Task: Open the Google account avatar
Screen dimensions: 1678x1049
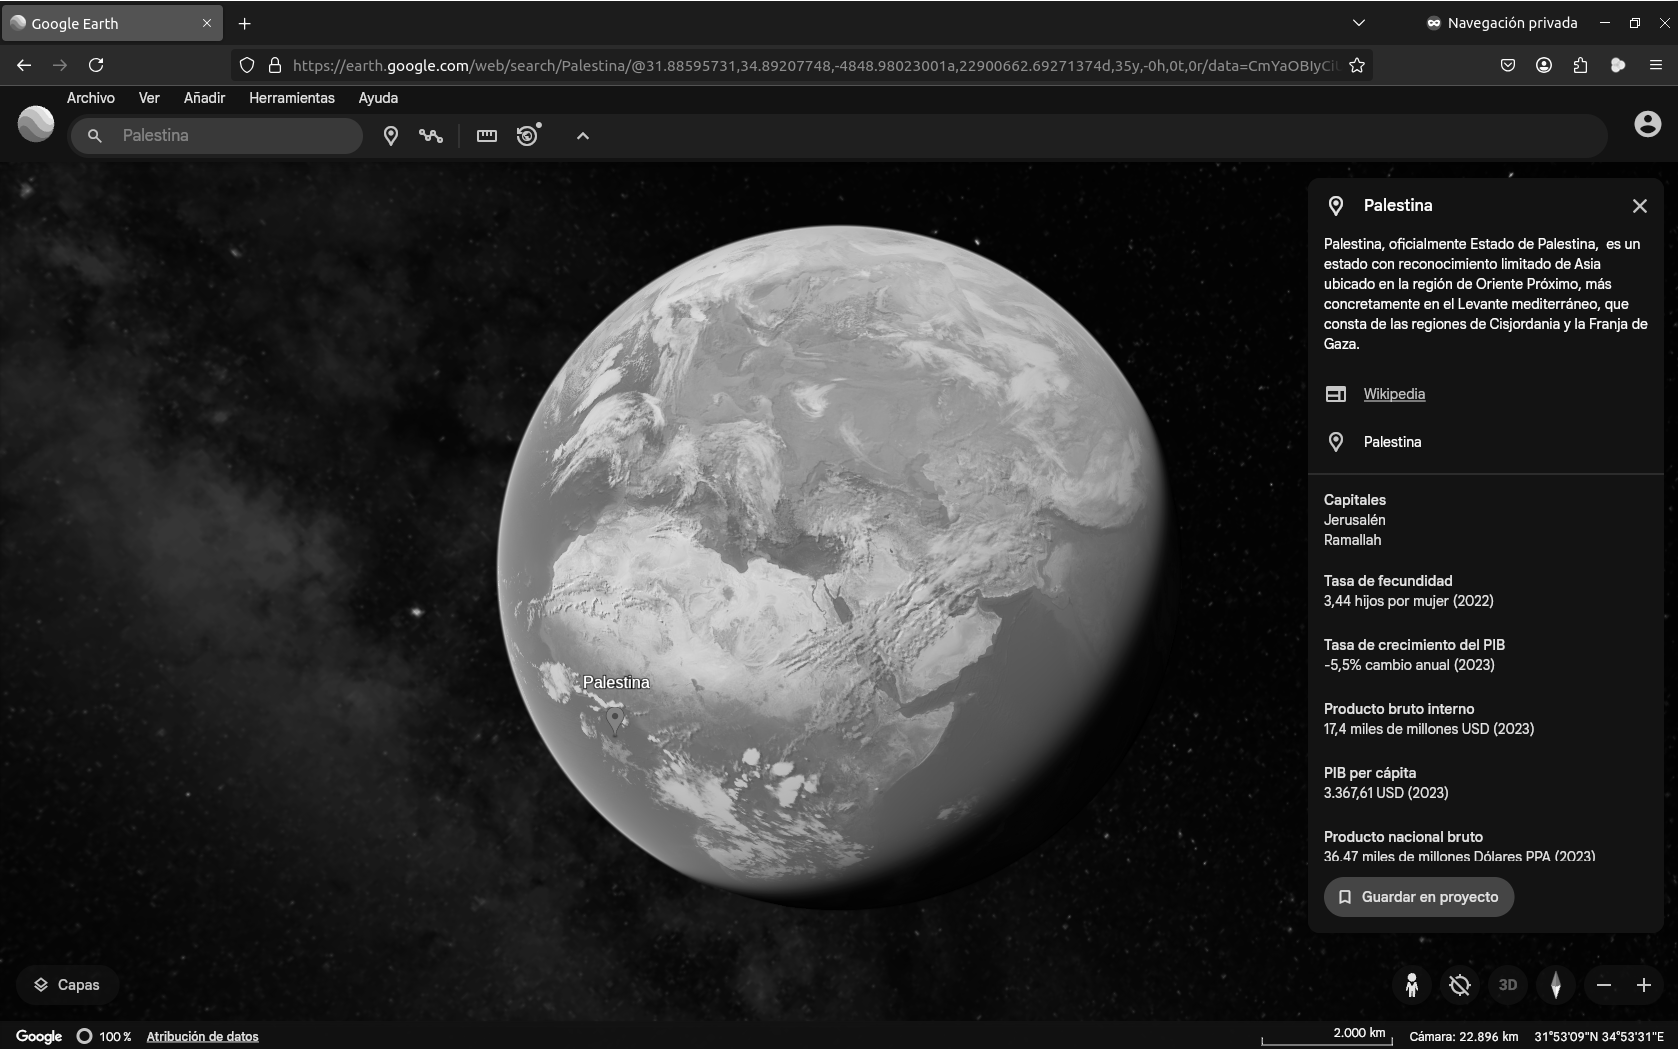Action: click(x=1647, y=124)
